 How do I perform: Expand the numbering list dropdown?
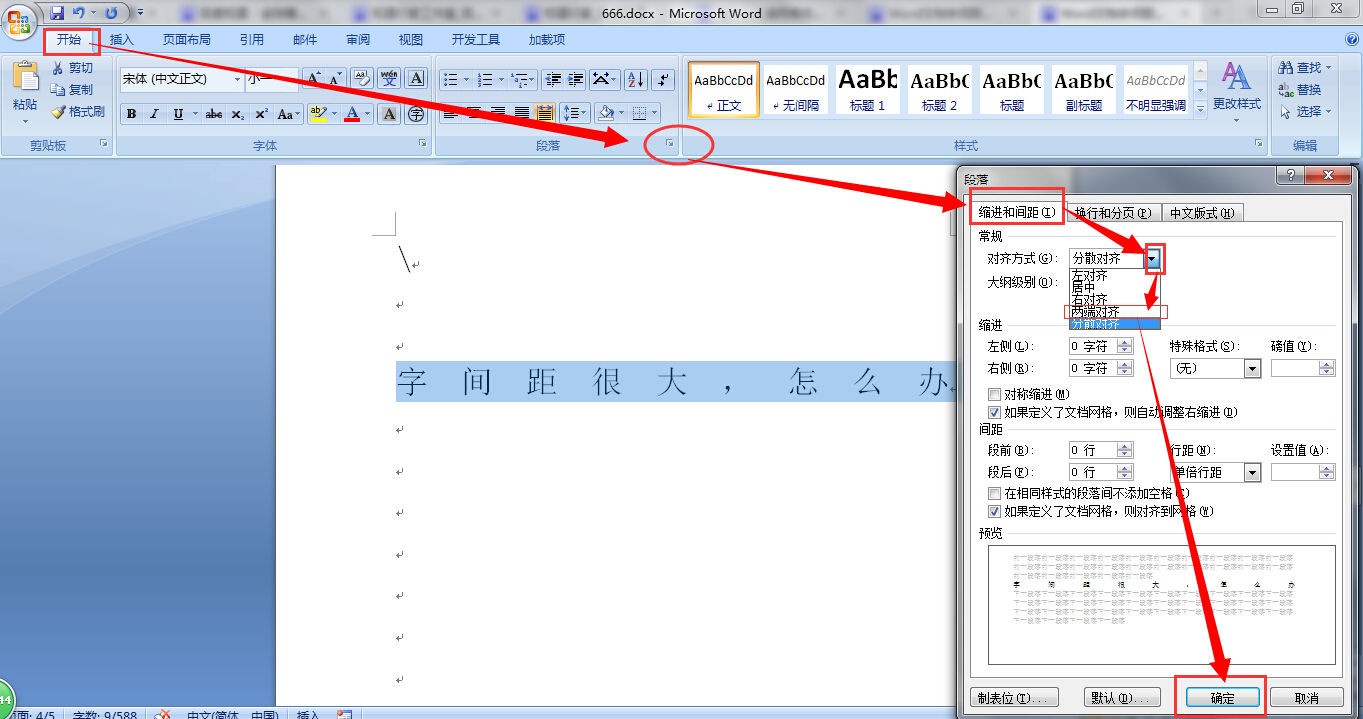point(500,80)
